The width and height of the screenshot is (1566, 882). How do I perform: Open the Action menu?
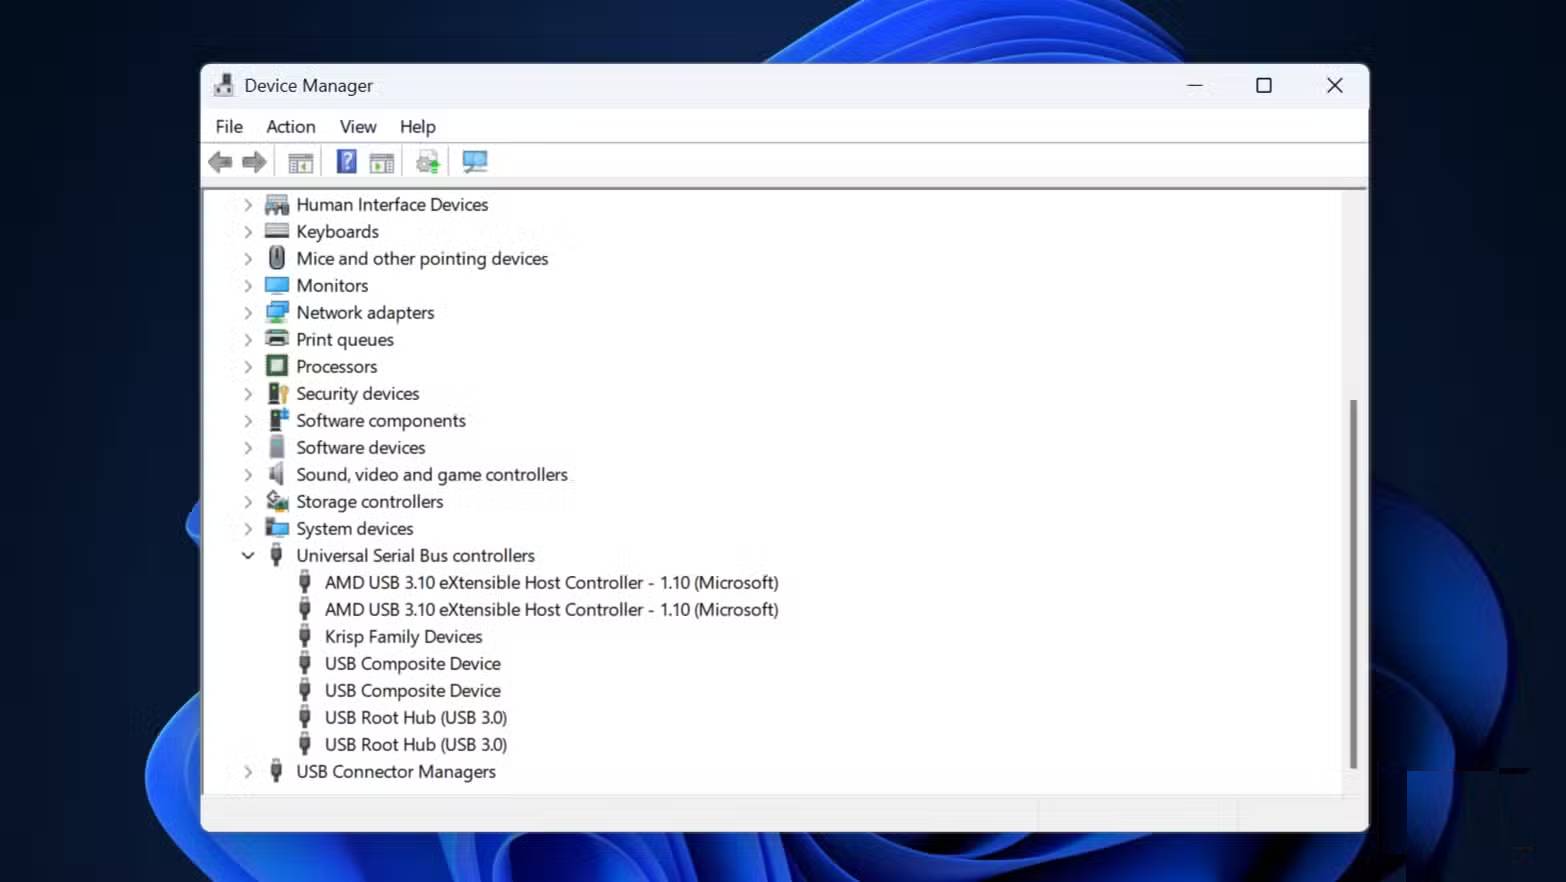(x=290, y=127)
